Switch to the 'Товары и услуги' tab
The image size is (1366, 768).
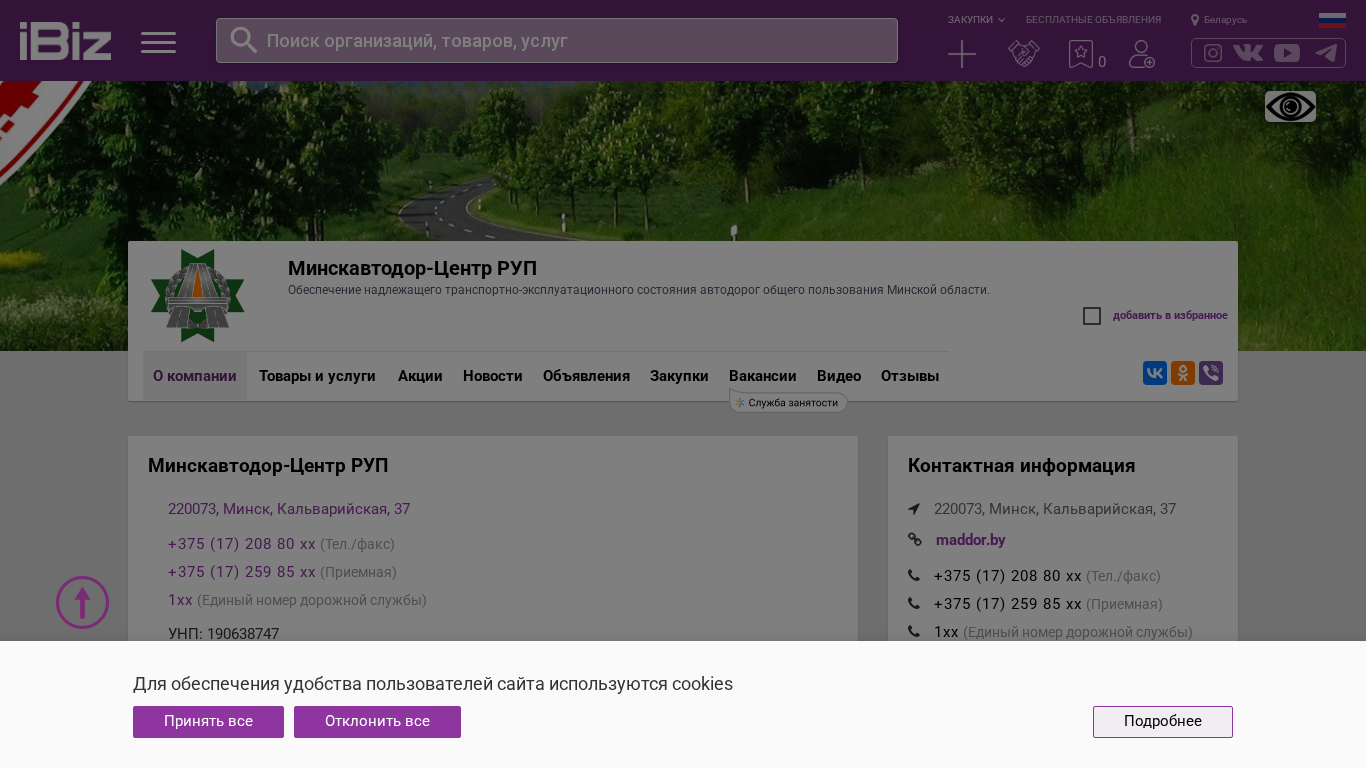(317, 376)
